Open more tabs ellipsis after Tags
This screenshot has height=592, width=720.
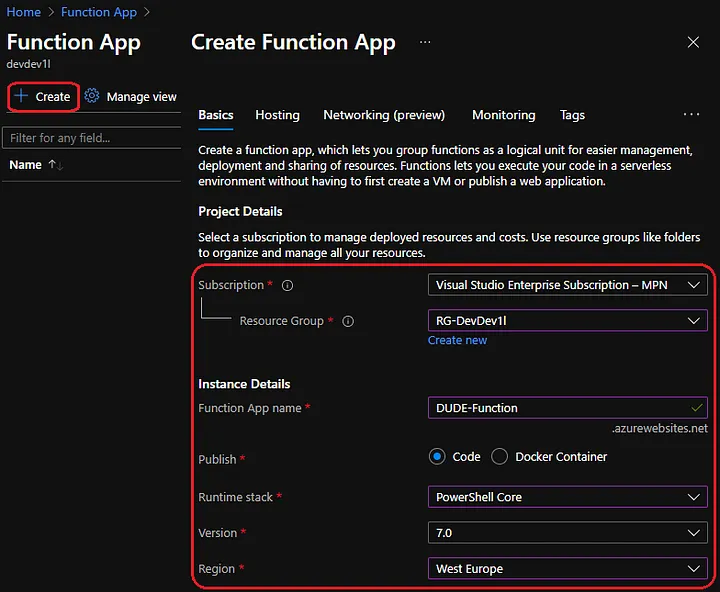click(691, 115)
